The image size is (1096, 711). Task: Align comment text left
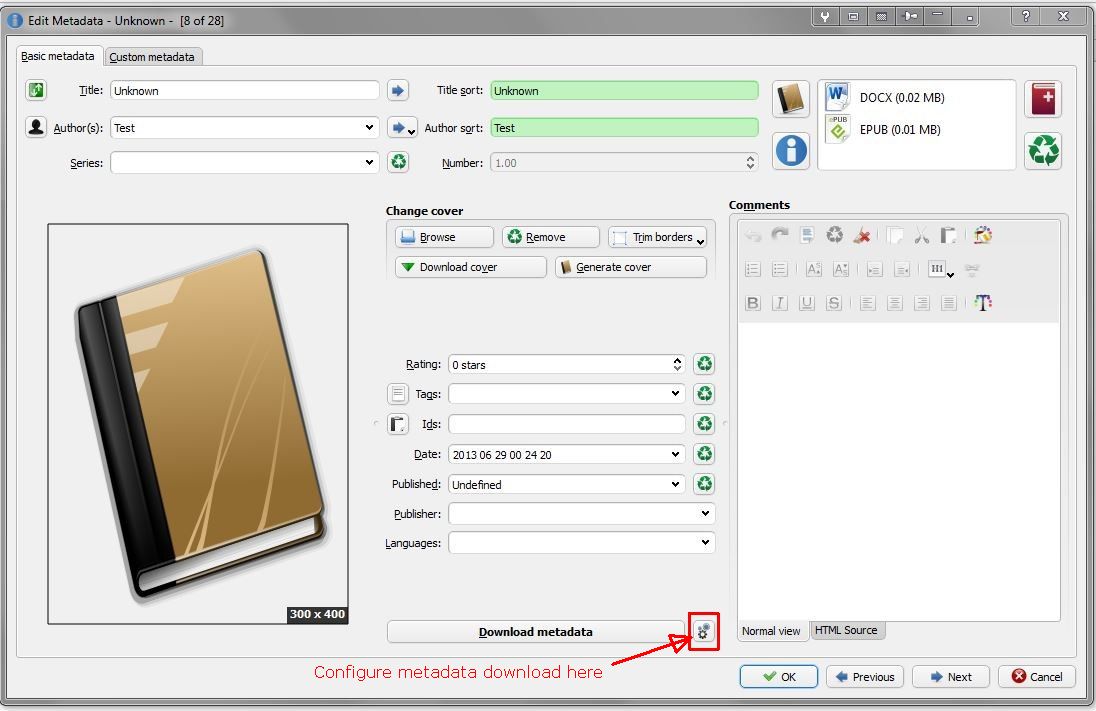pos(867,303)
